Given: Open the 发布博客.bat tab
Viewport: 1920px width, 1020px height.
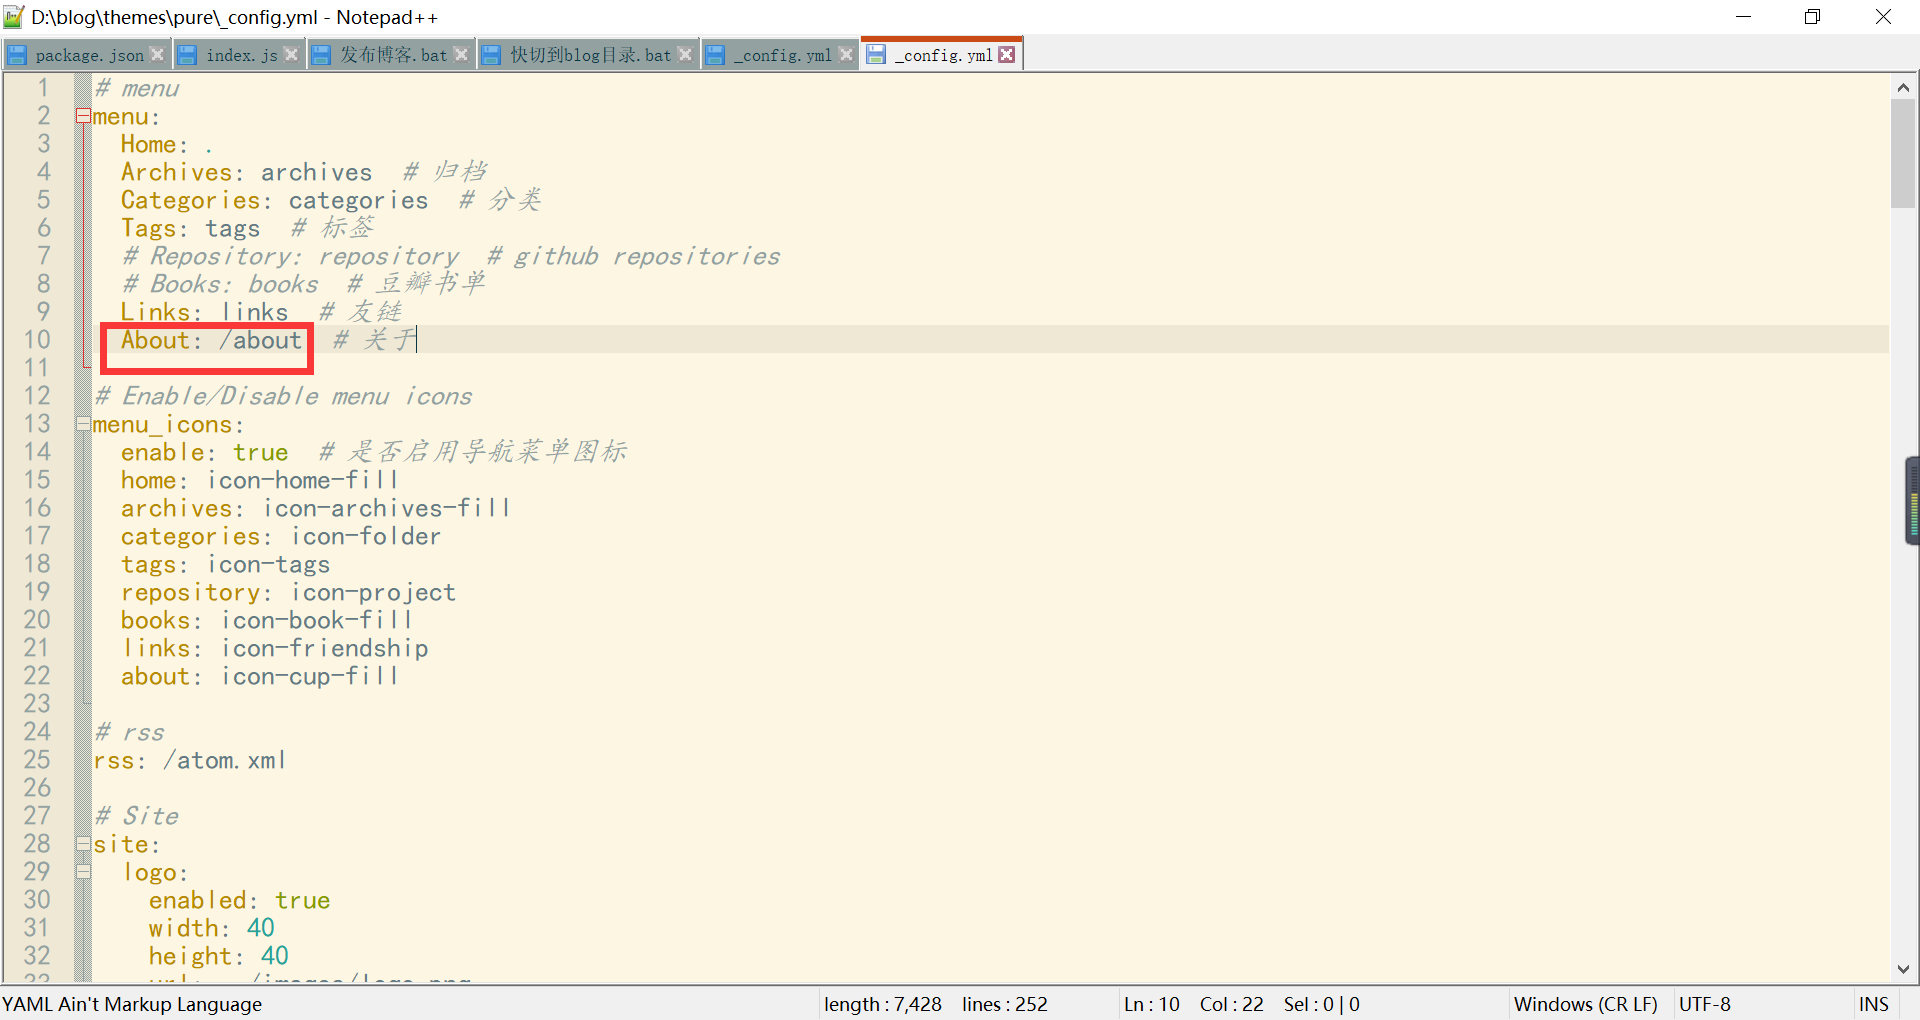Looking at the screenshot, I should 392,55.
